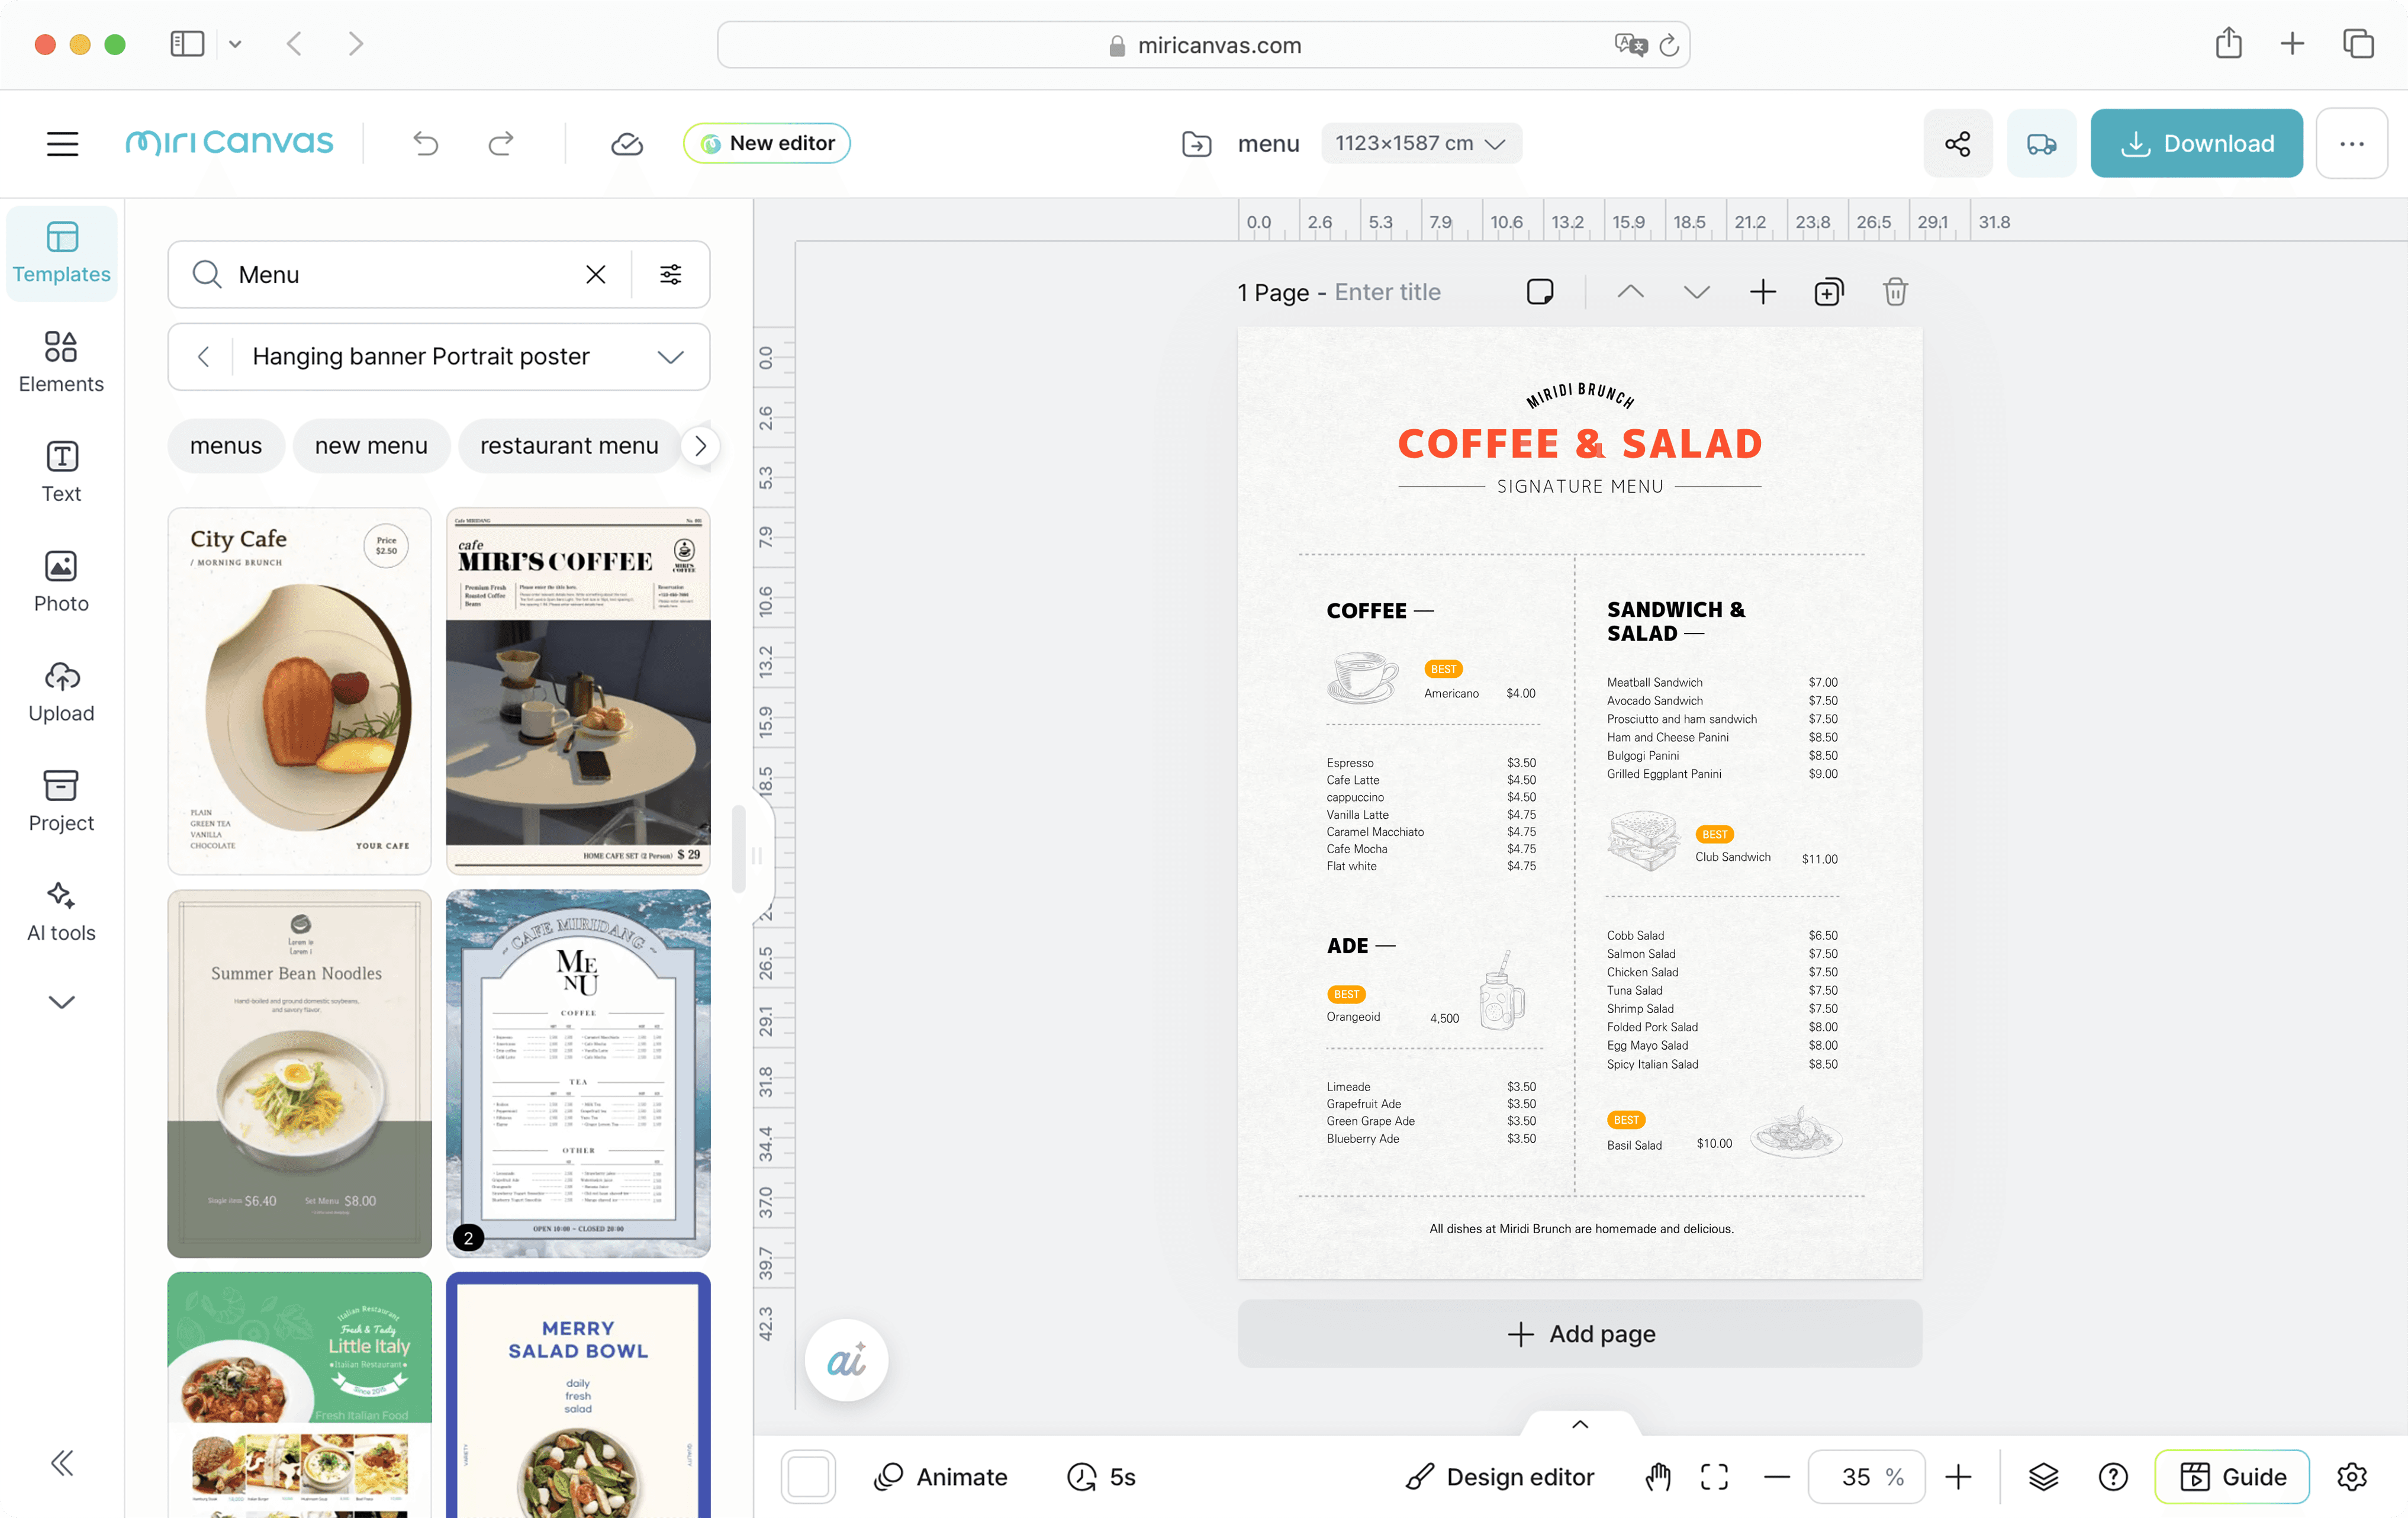
Task: Toggle full screen mode from the bottom bar
Action: pyautogui.click(x=1714, y=1476)
